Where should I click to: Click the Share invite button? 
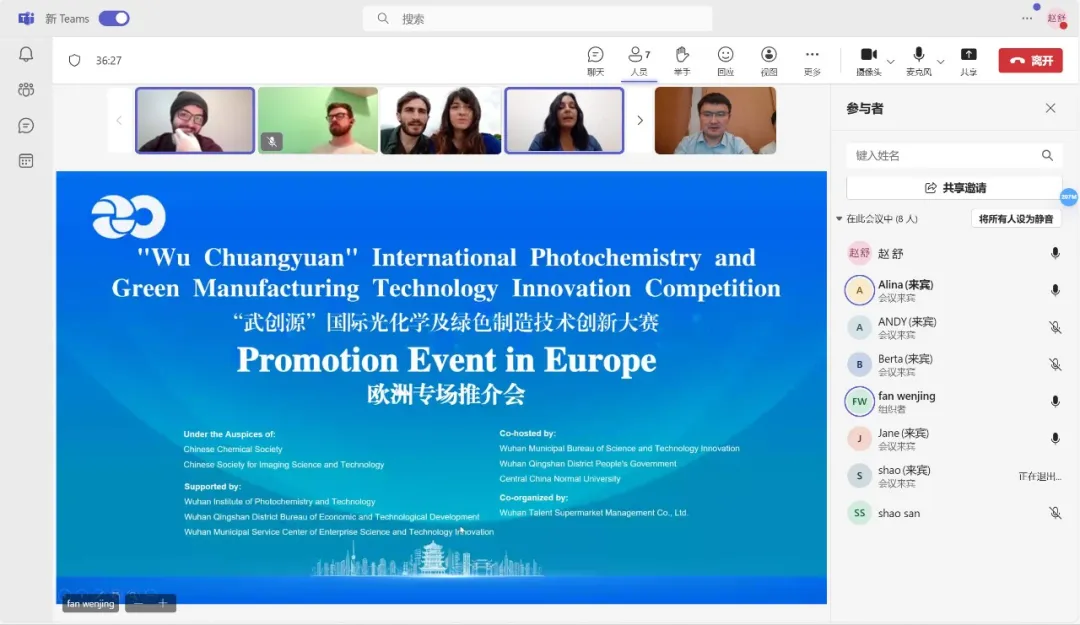[955, 188]
